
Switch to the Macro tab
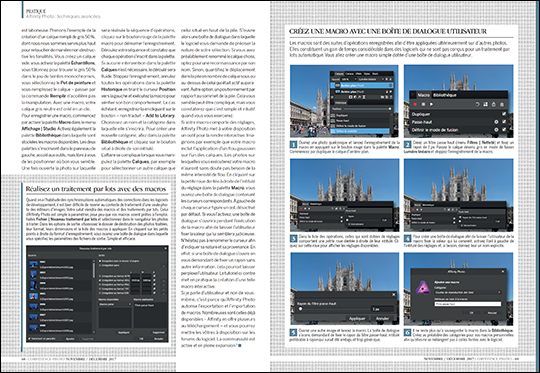click(424, 95)
